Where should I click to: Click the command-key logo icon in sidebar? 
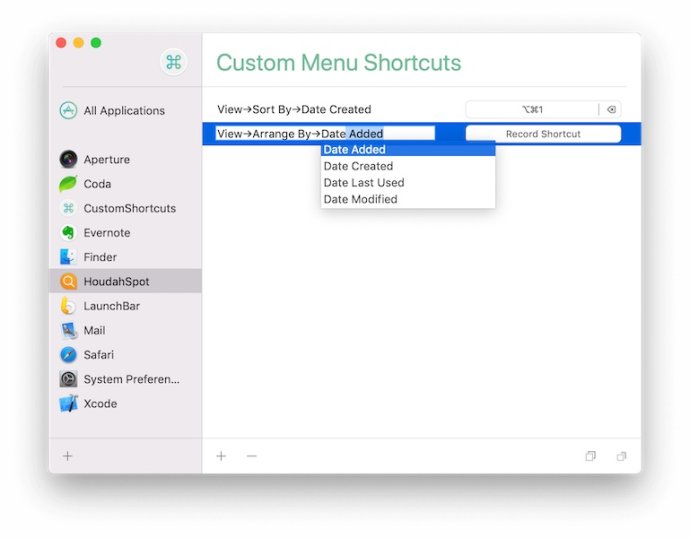point(174,62)
